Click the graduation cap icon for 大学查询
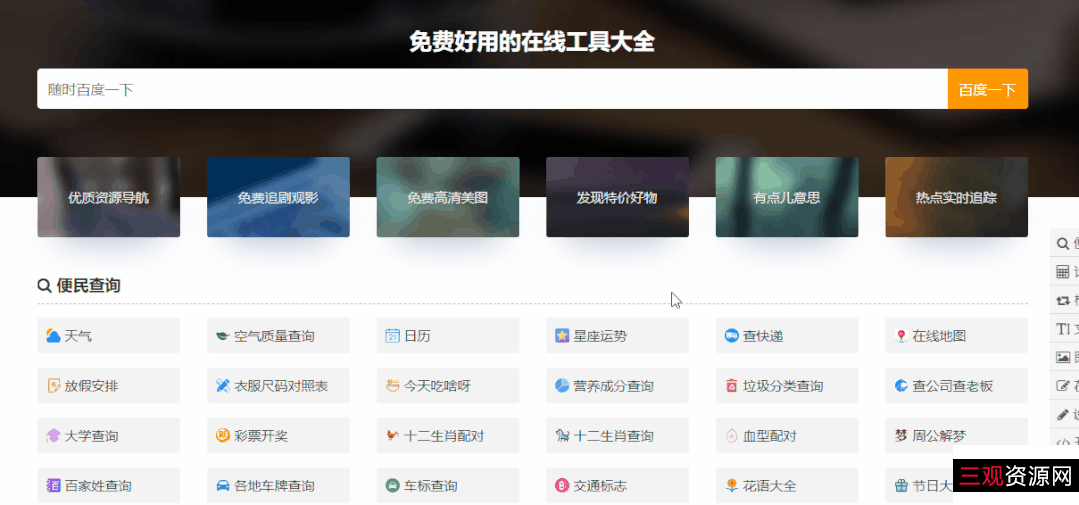 tap(53, 436)
